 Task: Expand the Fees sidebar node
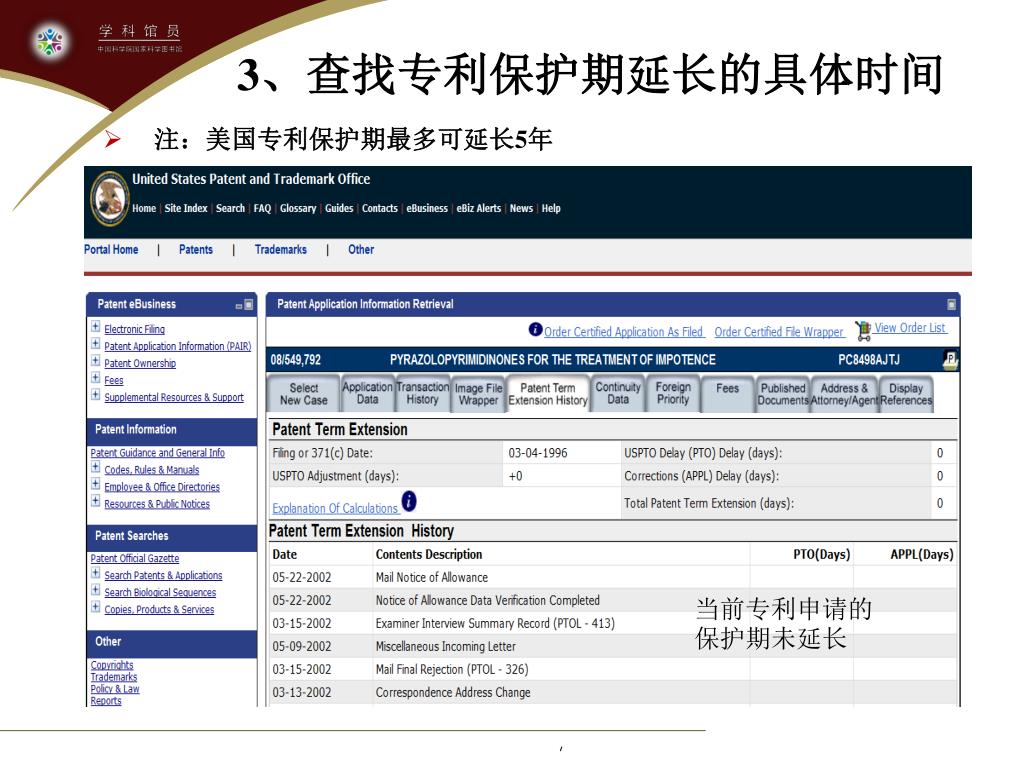96,377
